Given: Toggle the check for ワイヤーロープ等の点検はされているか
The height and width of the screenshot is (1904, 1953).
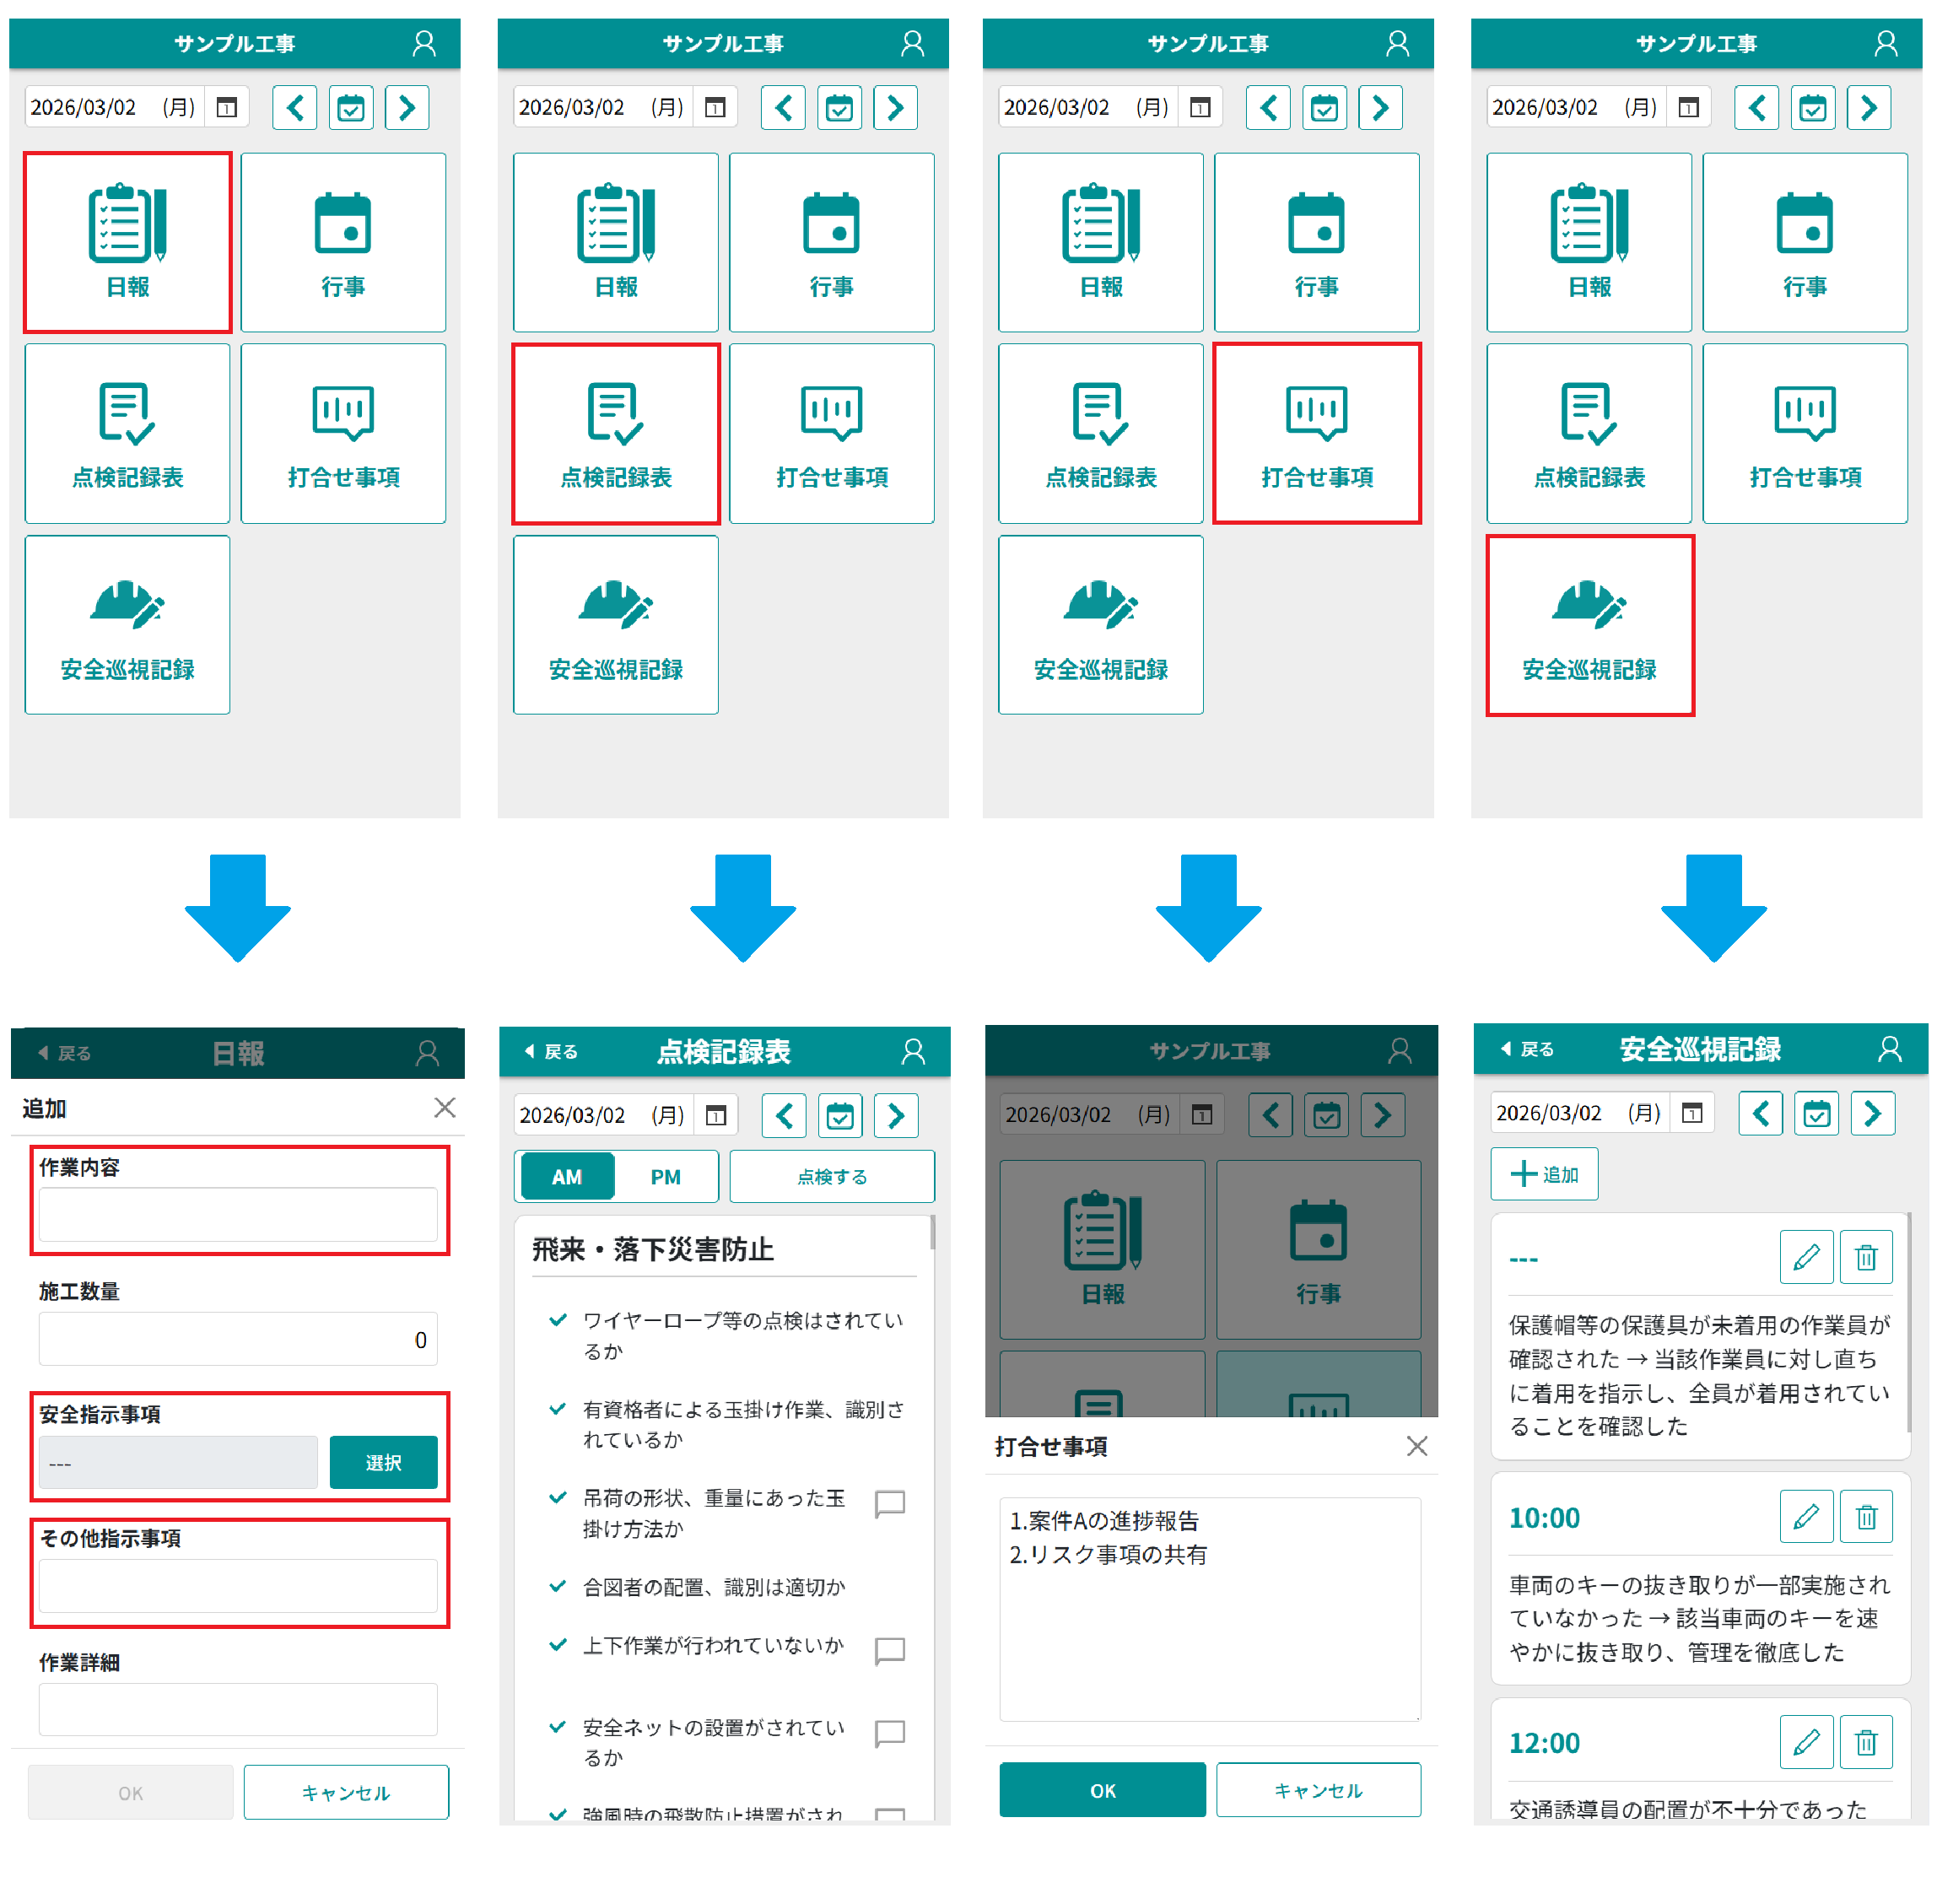Looking at the screenshot, I should click(x=558, y=1320).
